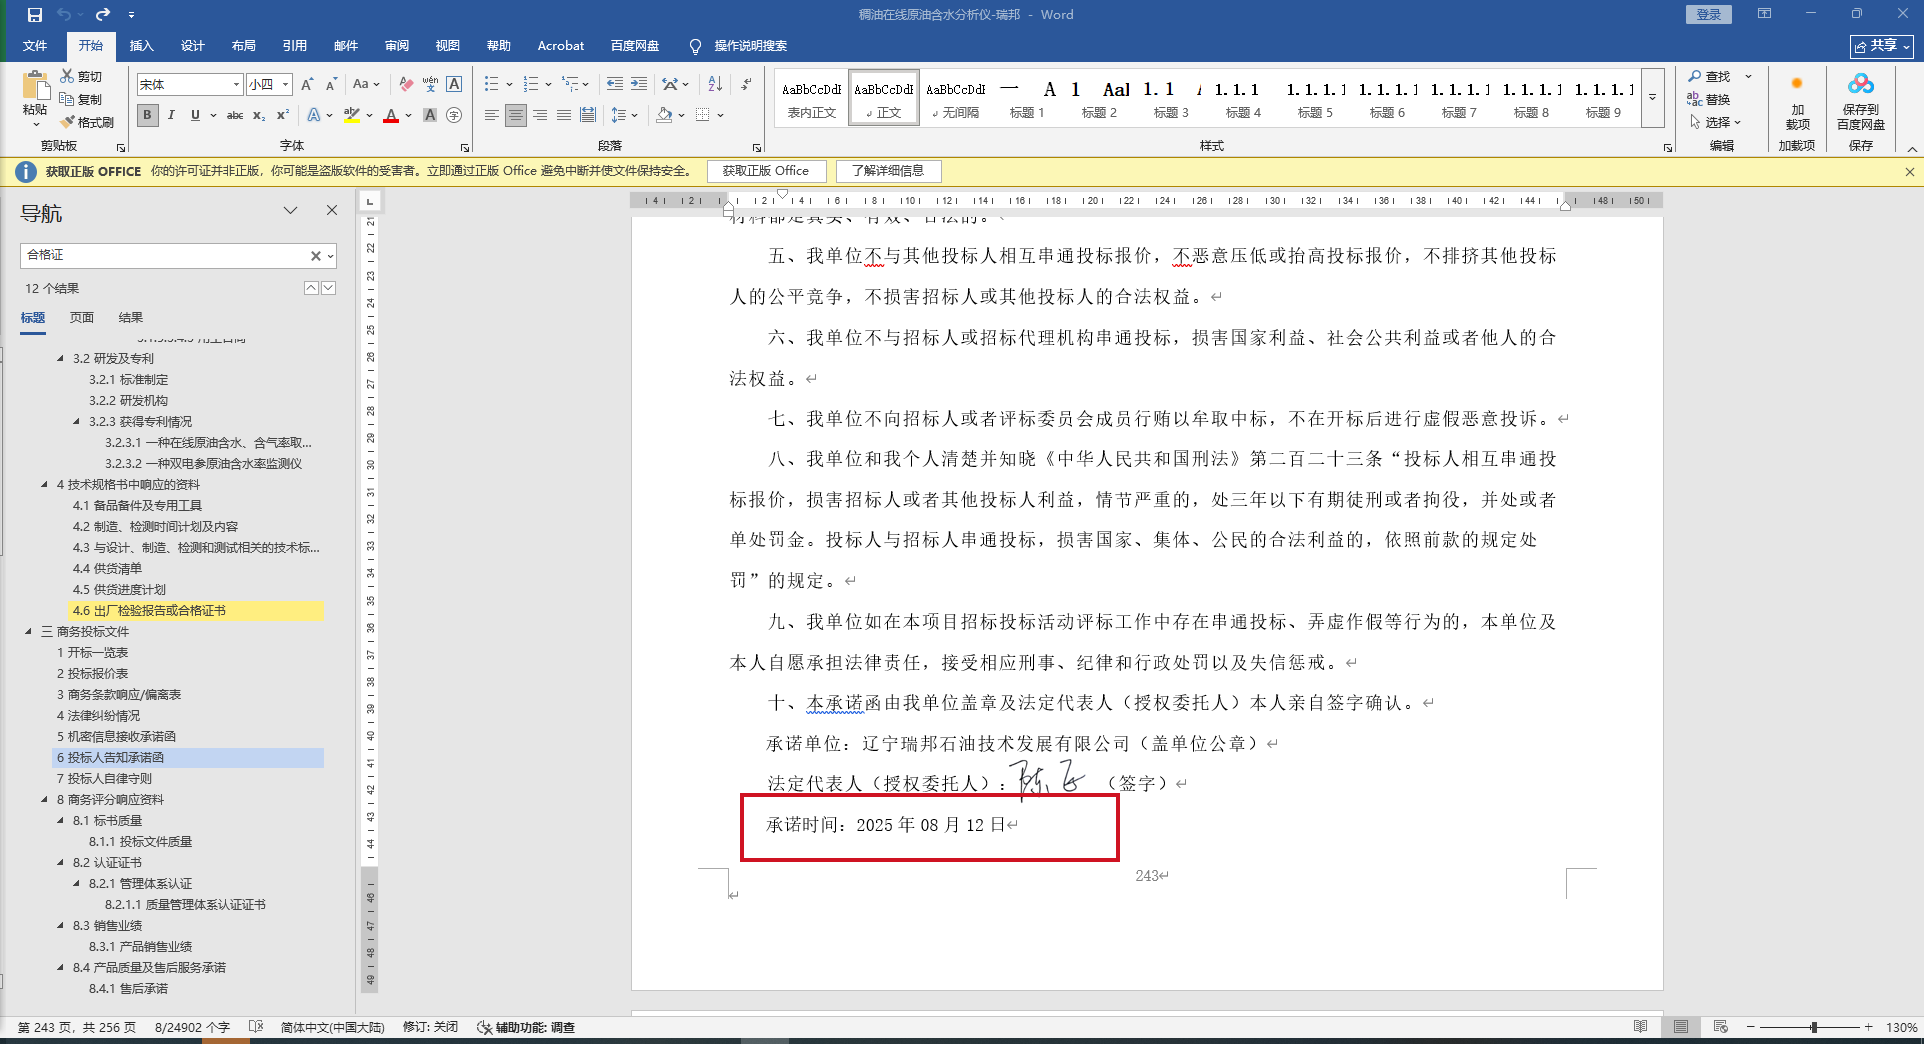The height and width of the screenshot is (1044, 1924).
Task: Open the font name dropdown (宋体)
Action: (x=236, y=85)
